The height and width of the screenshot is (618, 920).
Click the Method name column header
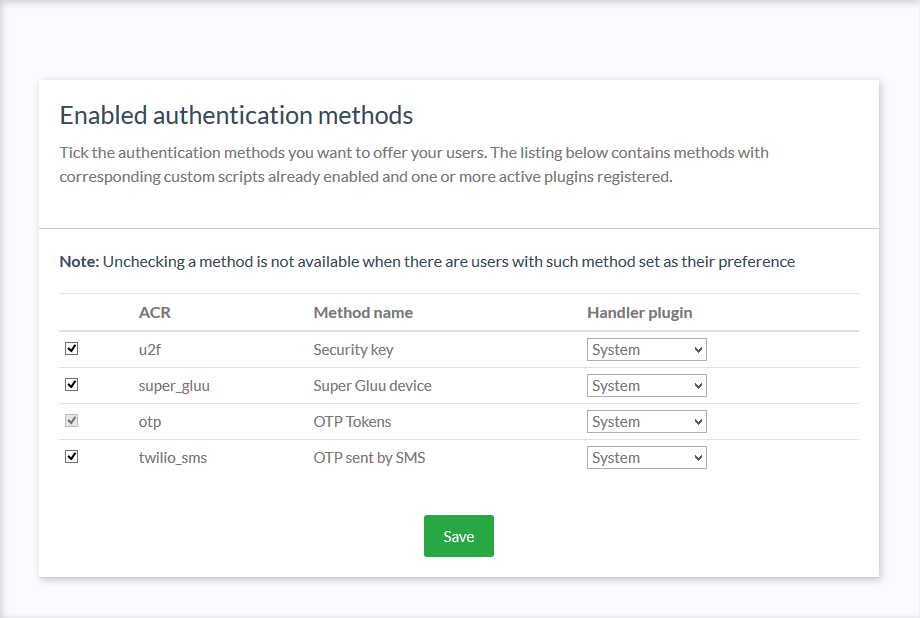point(362,312)
